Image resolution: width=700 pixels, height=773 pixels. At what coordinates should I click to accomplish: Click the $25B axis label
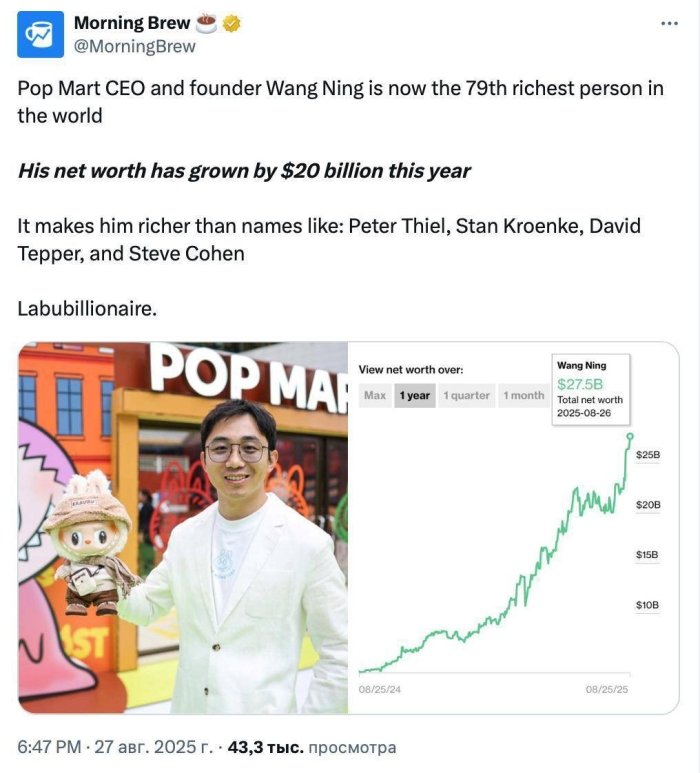647,455
